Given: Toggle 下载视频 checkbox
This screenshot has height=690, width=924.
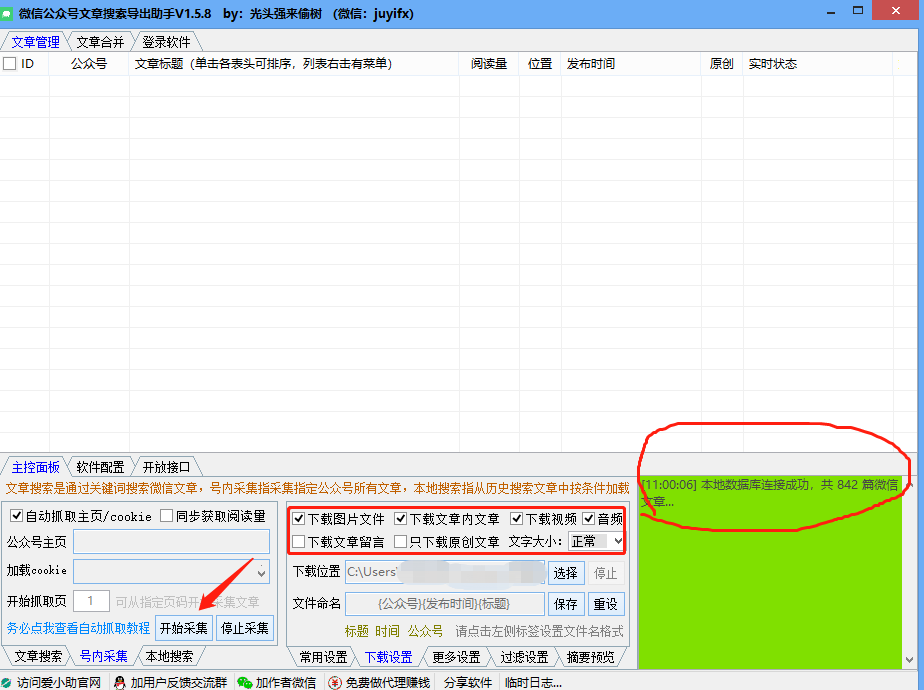Looking at the screenshot, I should tap(517, 519).
